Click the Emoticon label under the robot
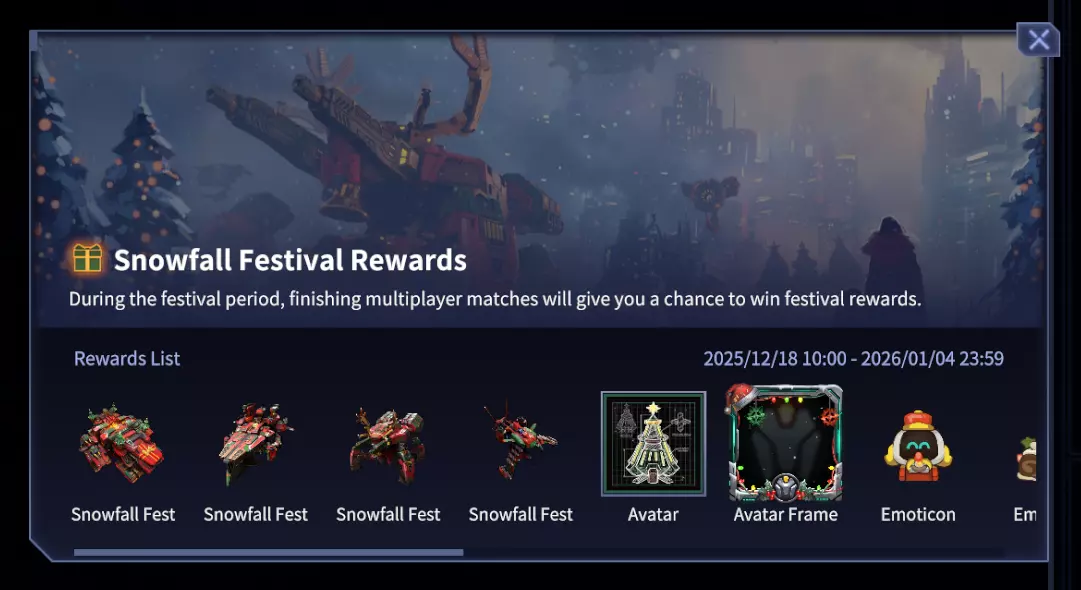This screenshot has width=1081, height=590. click(x=918, y=514)
